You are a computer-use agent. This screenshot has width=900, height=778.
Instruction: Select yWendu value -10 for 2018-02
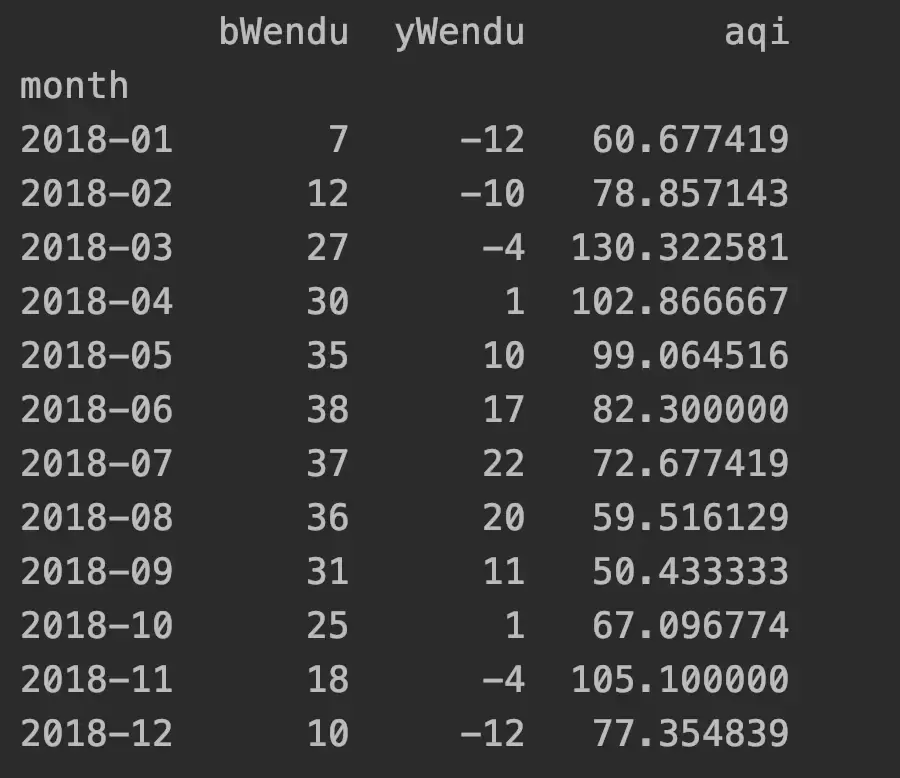pos(492,194)
